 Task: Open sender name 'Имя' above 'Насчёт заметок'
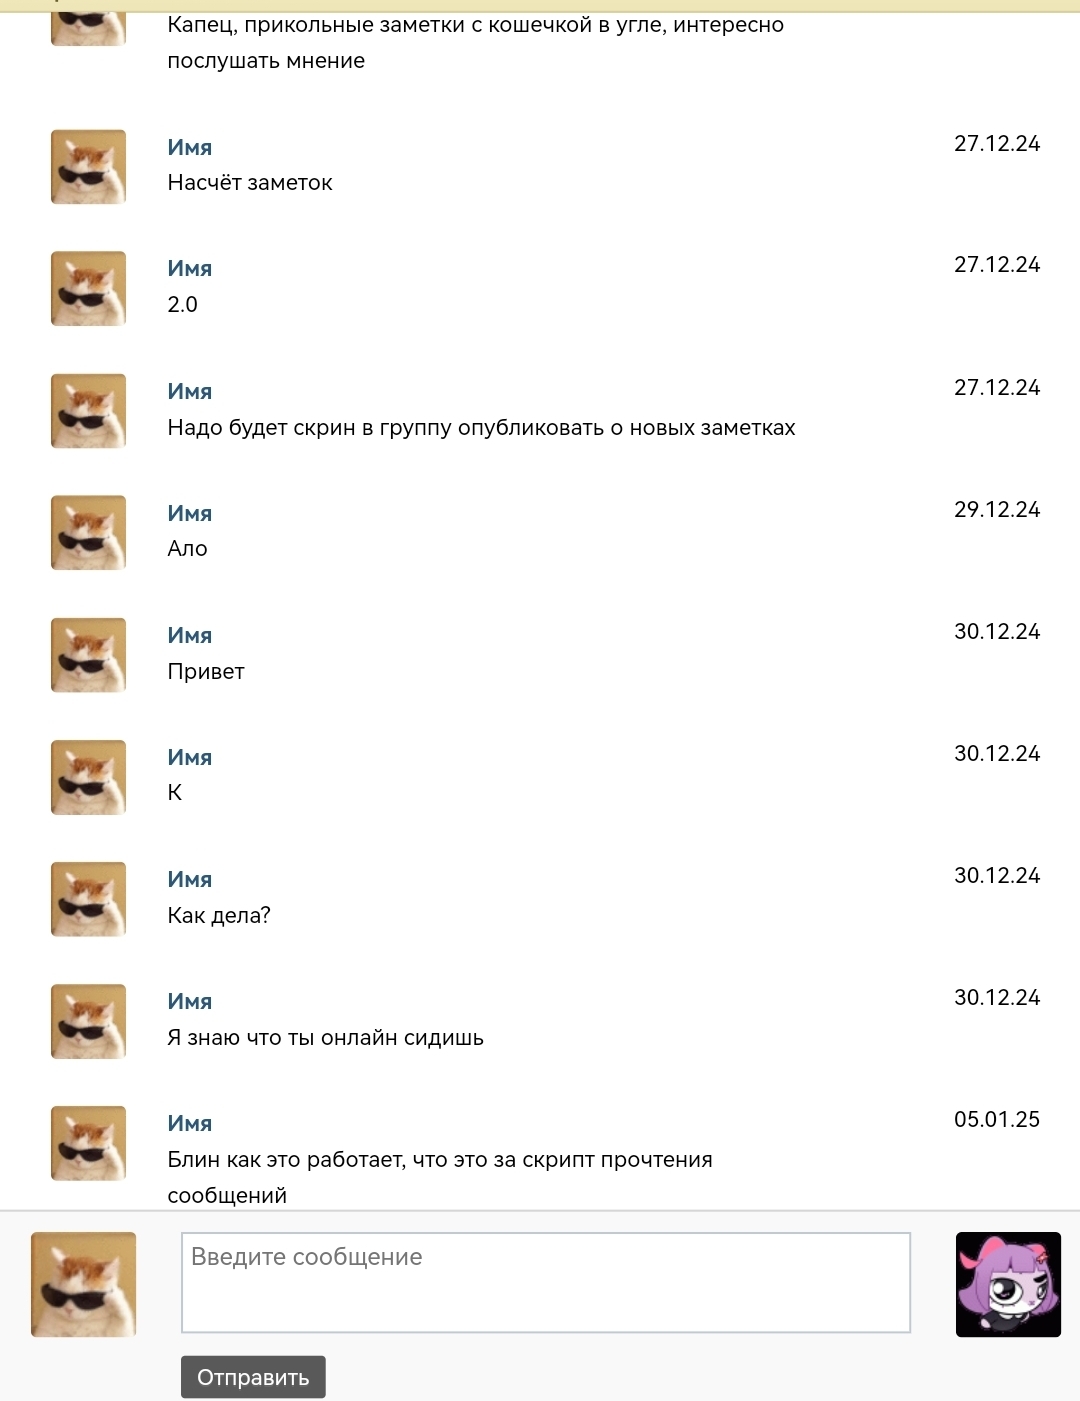190,147
